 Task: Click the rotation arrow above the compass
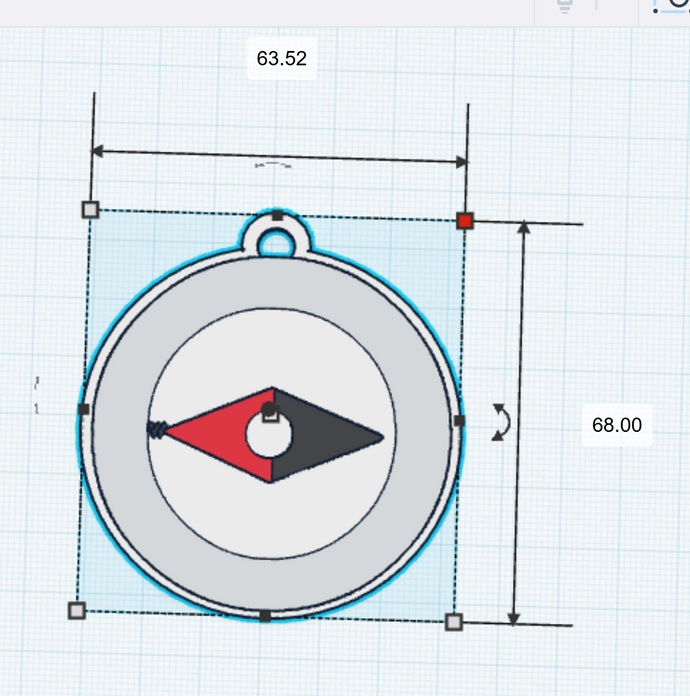(274, 162)
